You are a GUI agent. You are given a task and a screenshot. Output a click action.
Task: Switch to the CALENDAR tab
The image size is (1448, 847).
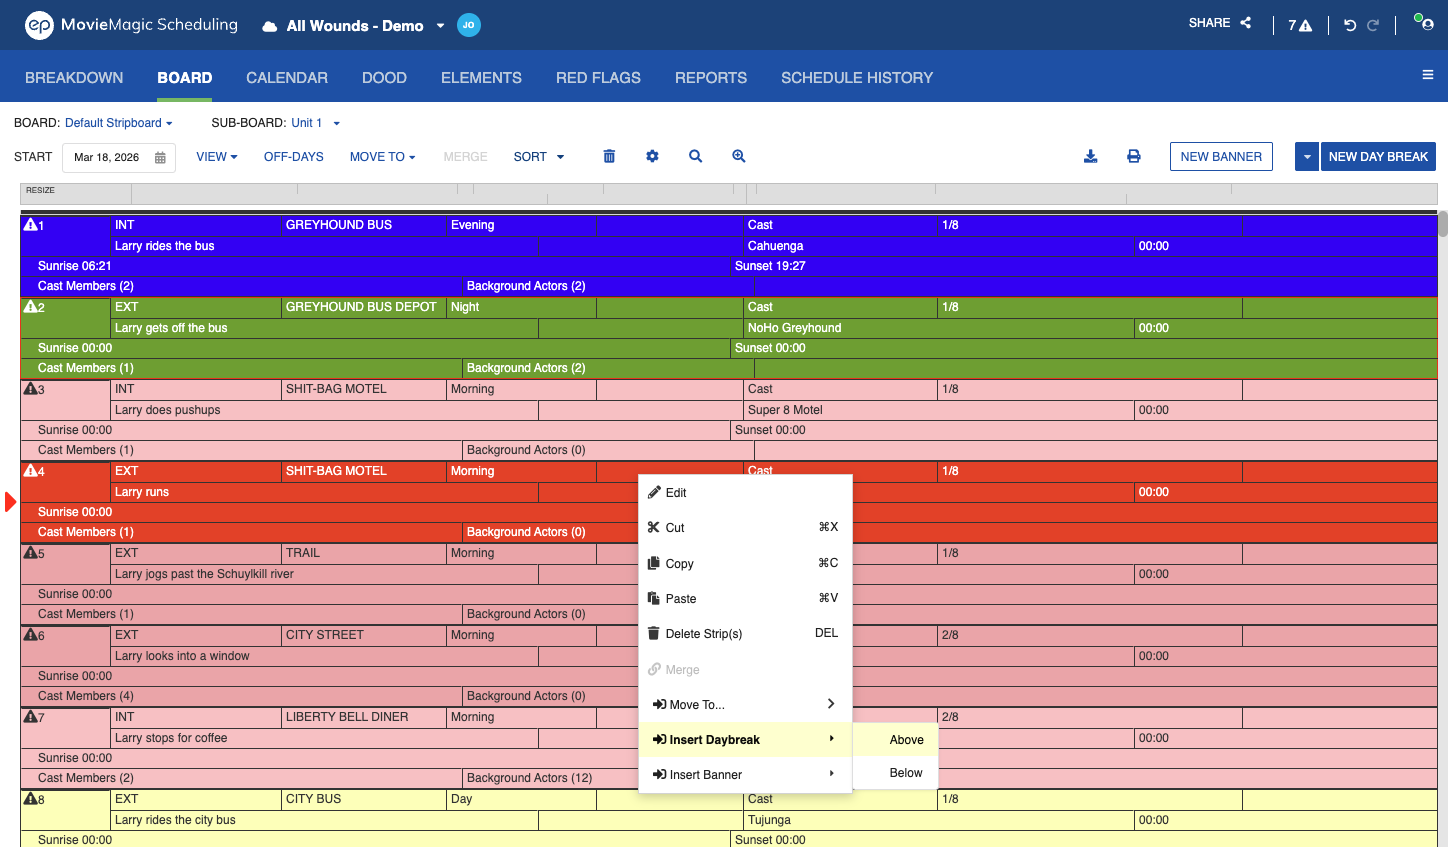pyautogui.click(x=287, y=78)
